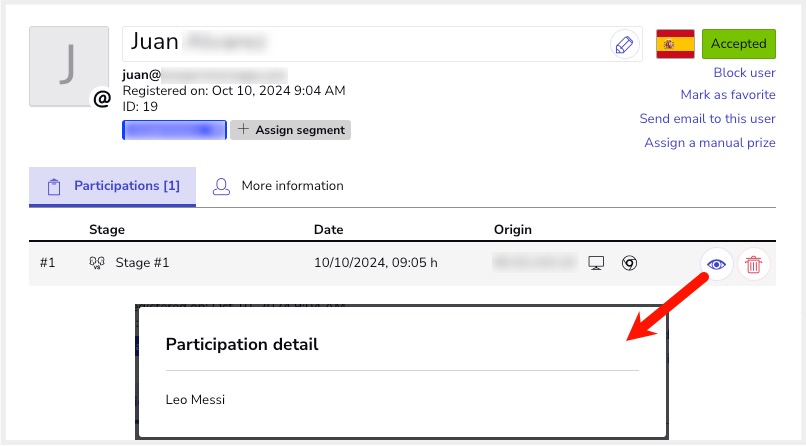Screen dimensions: 806x446
Task: Click the Block user link
Action: point(744,73)
